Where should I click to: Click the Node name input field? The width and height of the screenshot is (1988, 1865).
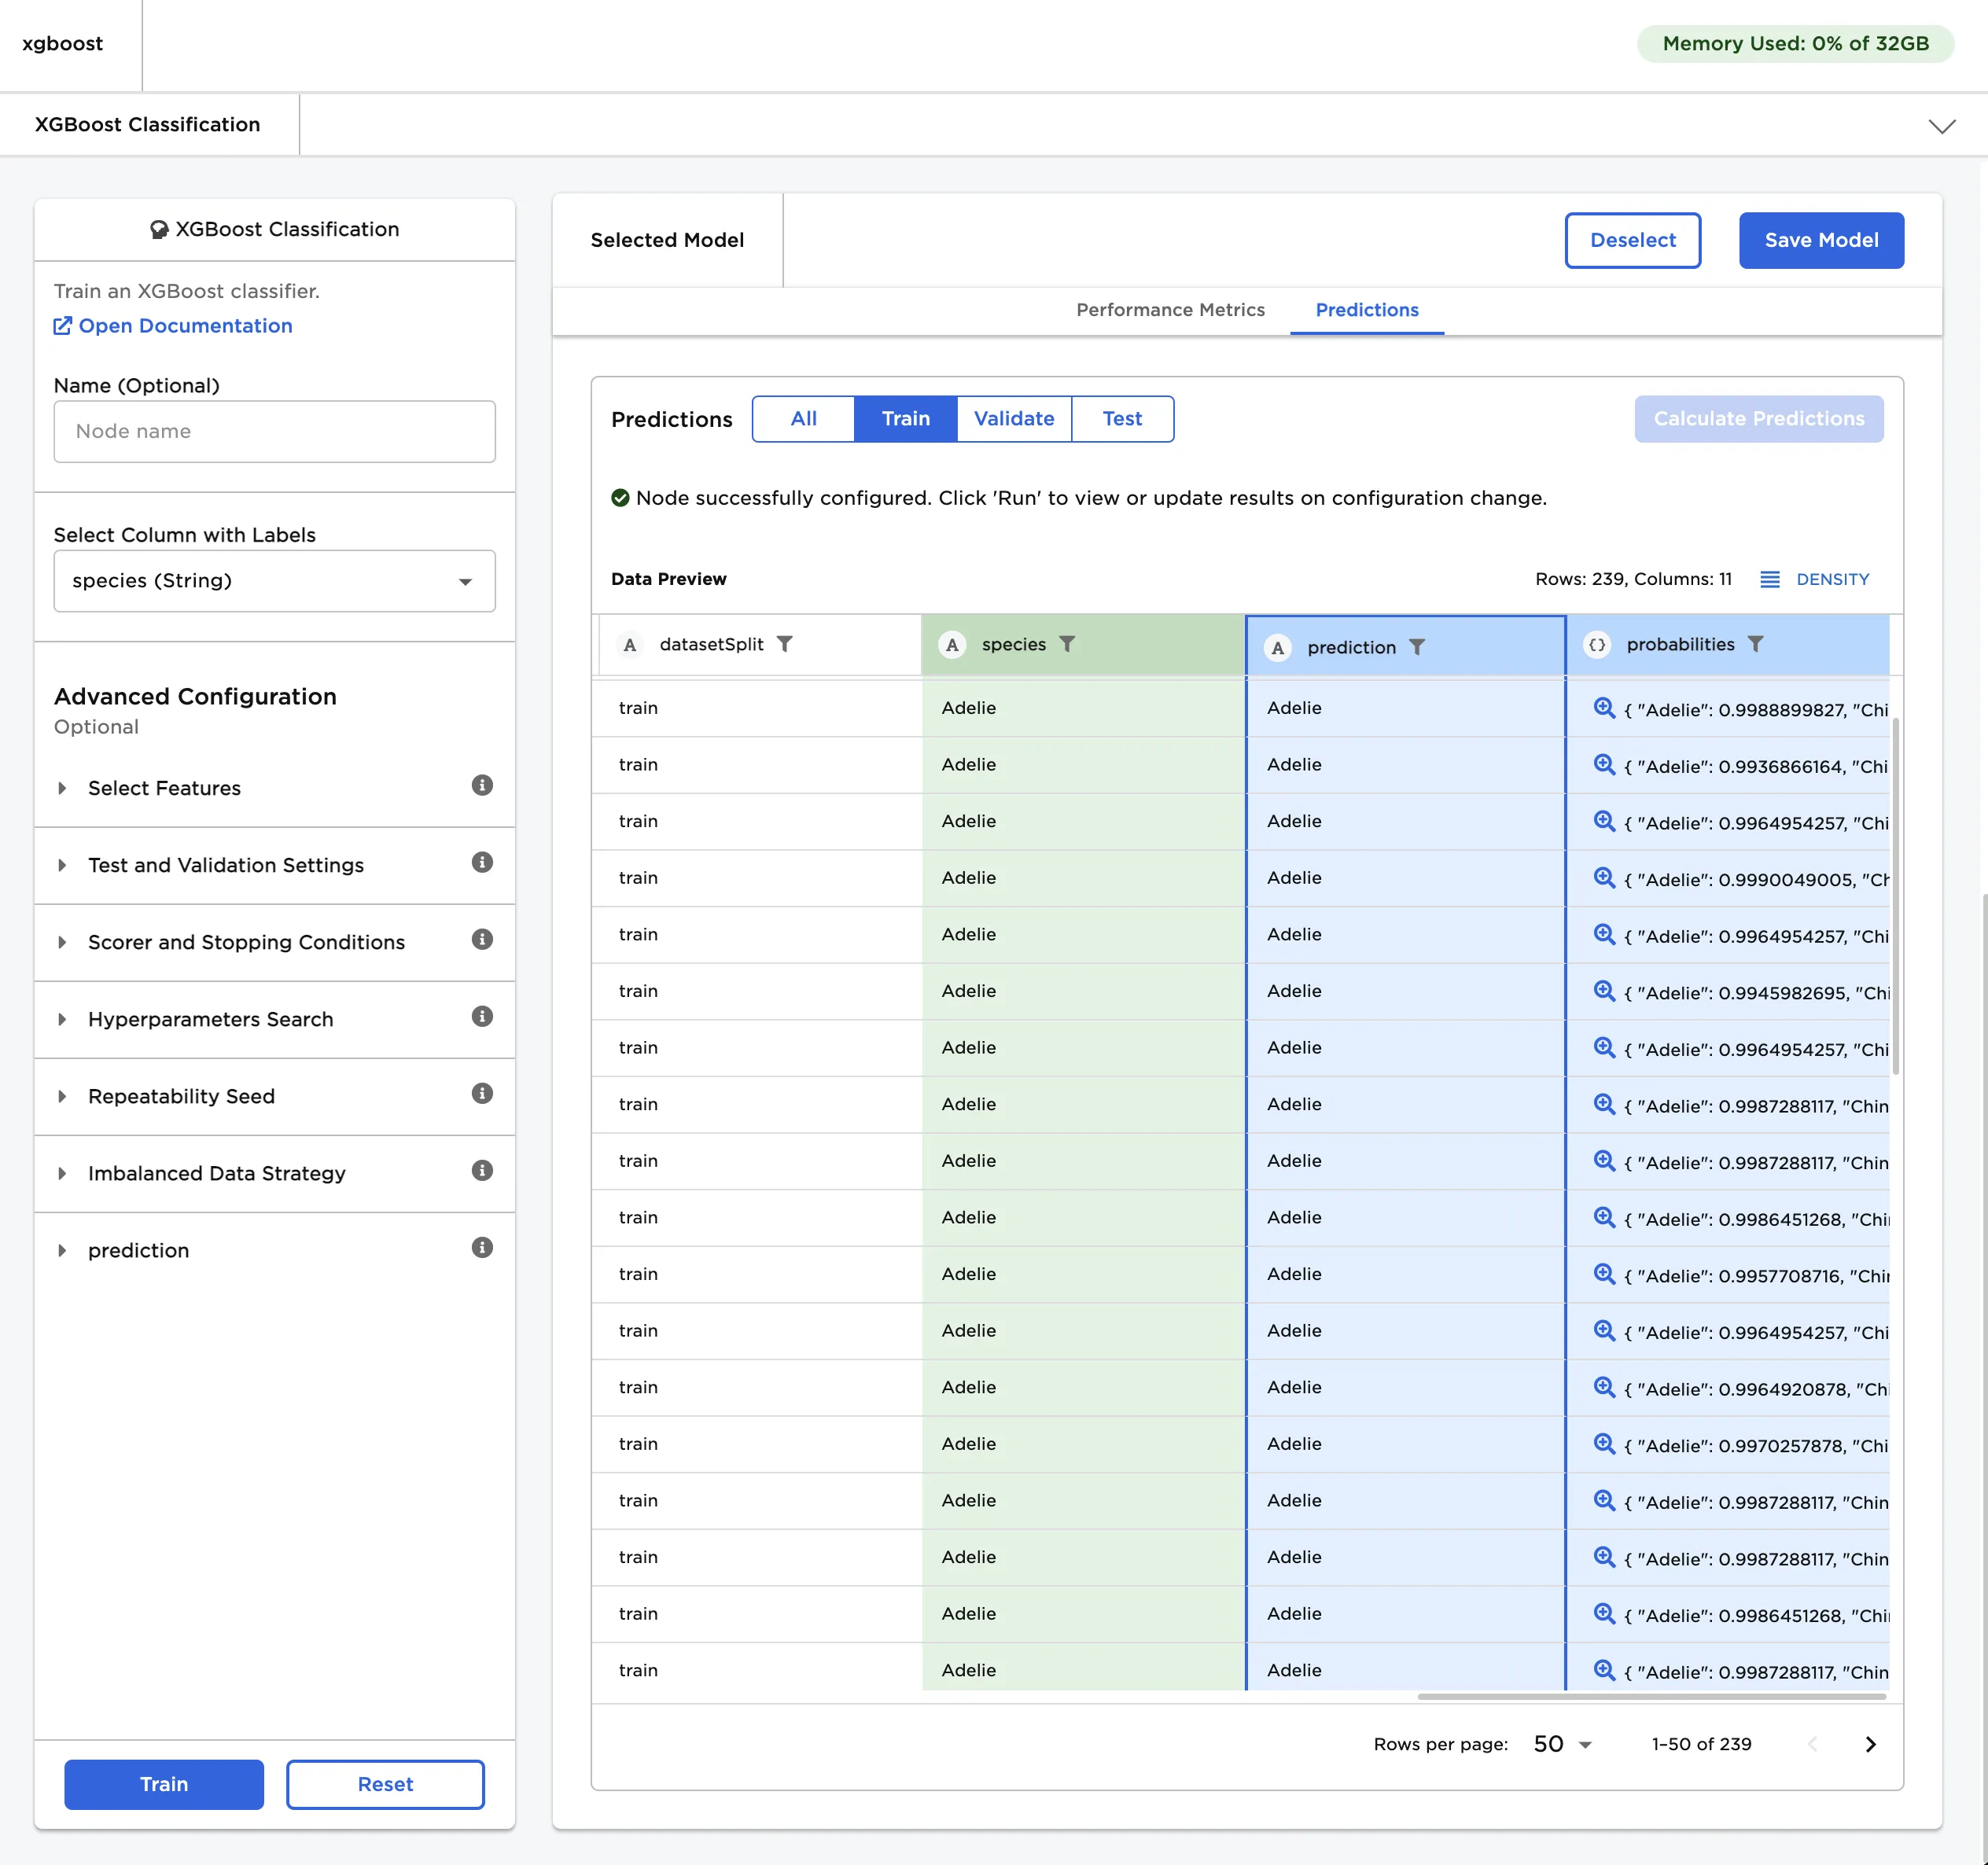[x=274, y=432]
